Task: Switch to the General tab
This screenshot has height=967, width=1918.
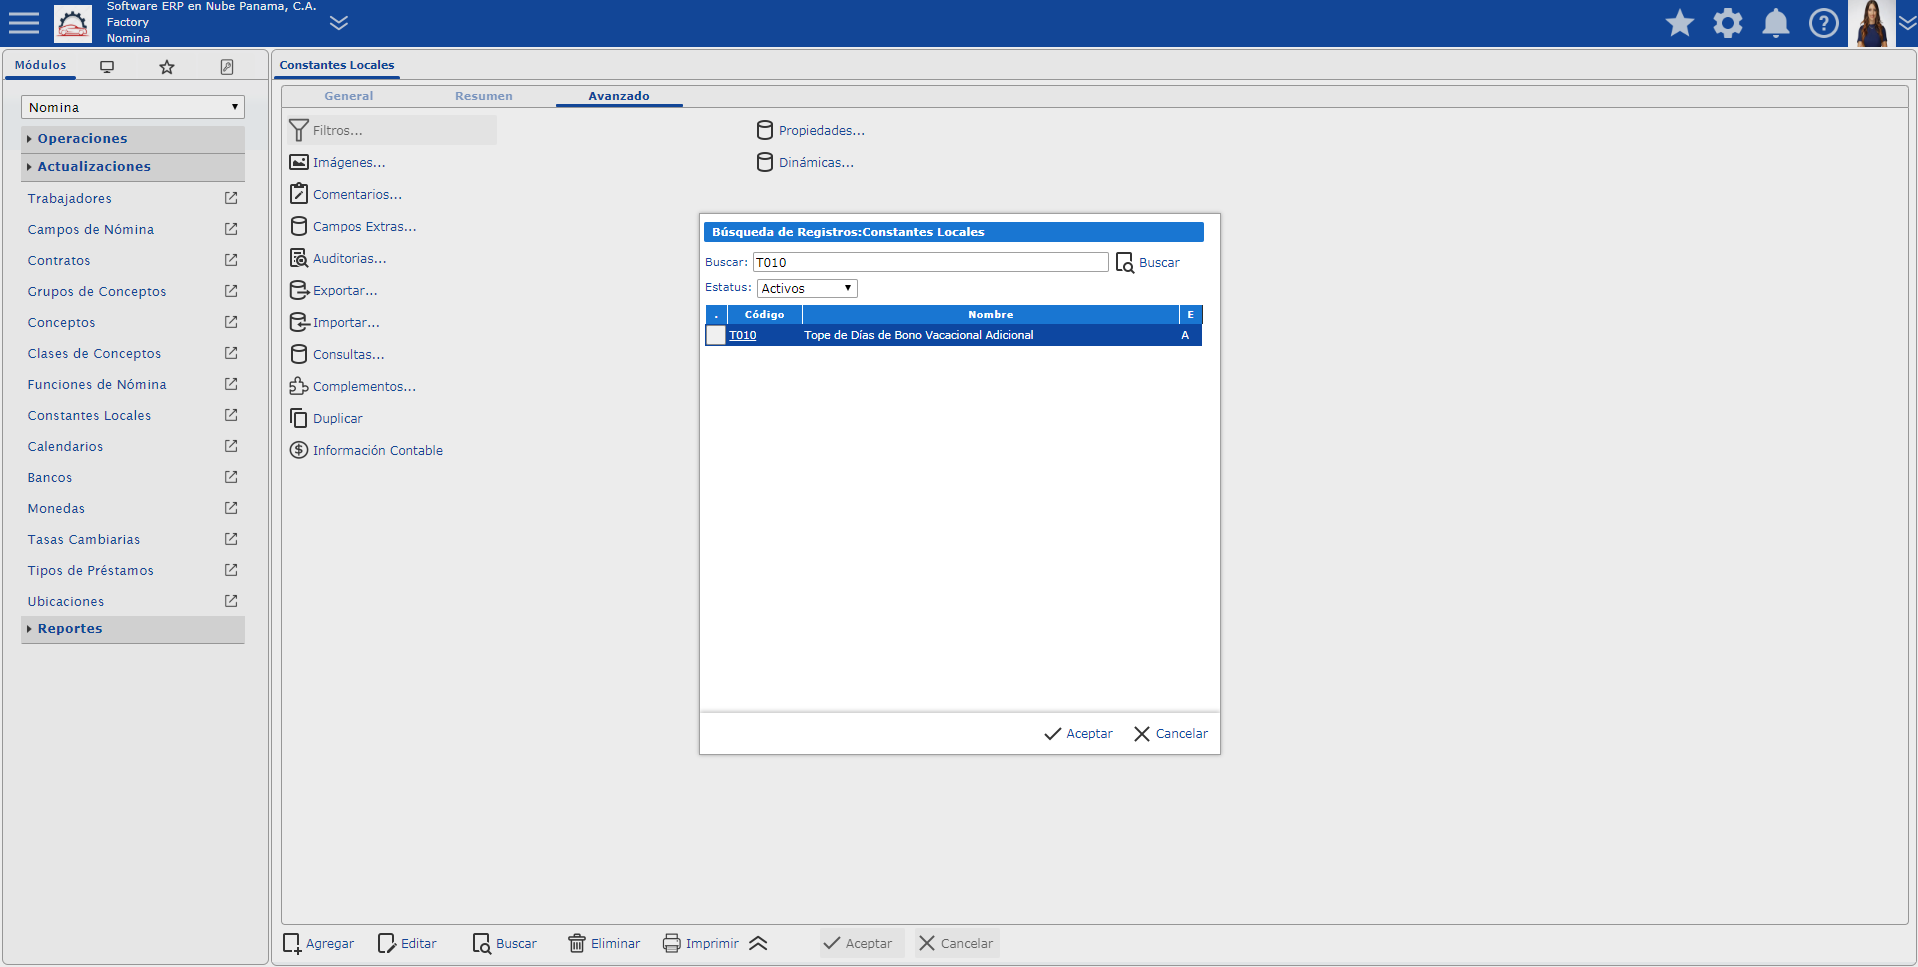Action: [x=349, y=96]
